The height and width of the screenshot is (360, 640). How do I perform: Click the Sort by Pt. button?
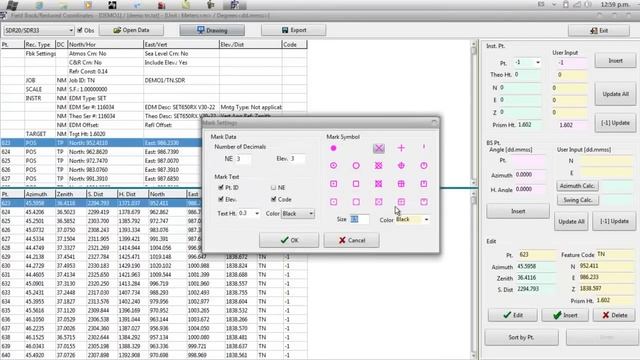[x=521, y=338]
